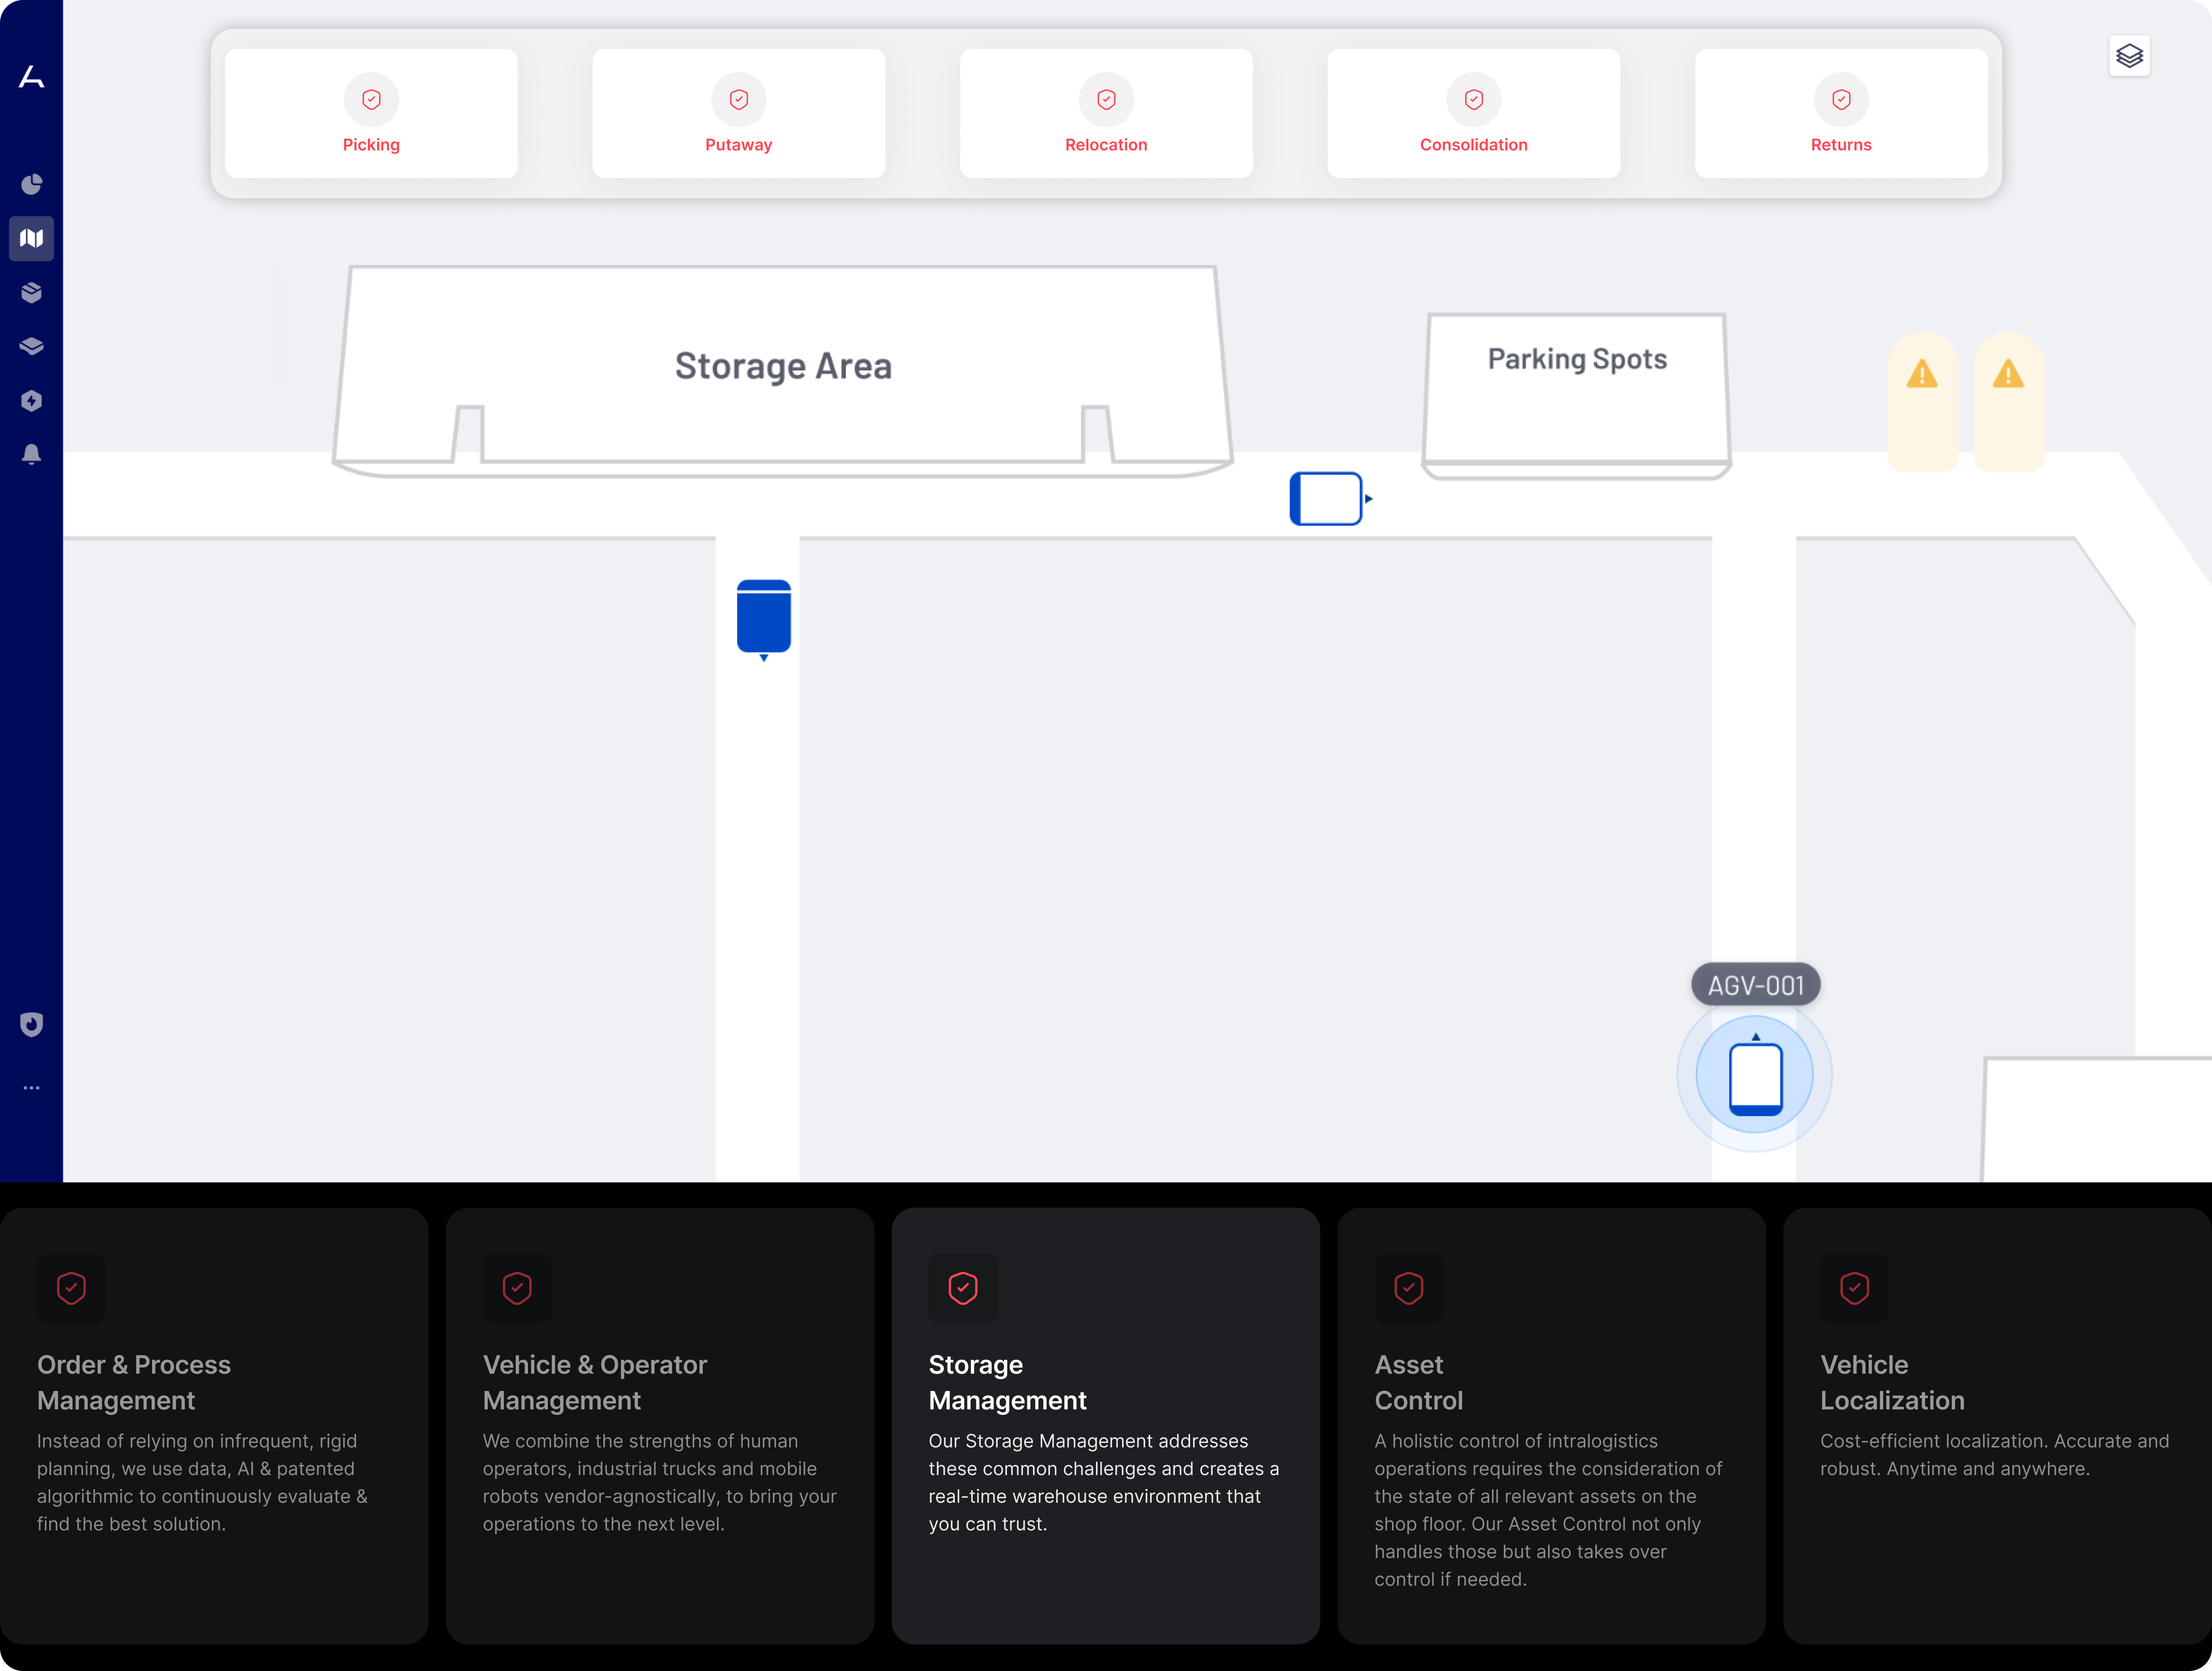Click the pie chart dashboard sidebar icon
Image resolution: width=2212 pixels, height=1671 pixels.
click(31, 184)
